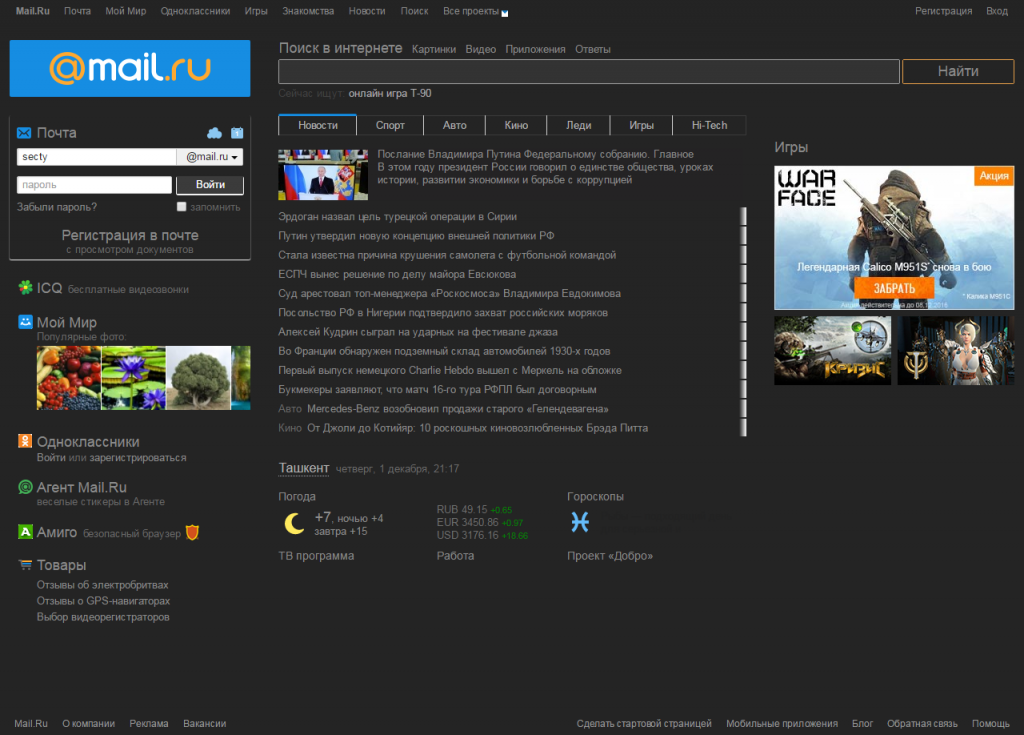This screenshot has height=735, width=1024.
Task: Click the Почта envelope icon
Action: 24,133
